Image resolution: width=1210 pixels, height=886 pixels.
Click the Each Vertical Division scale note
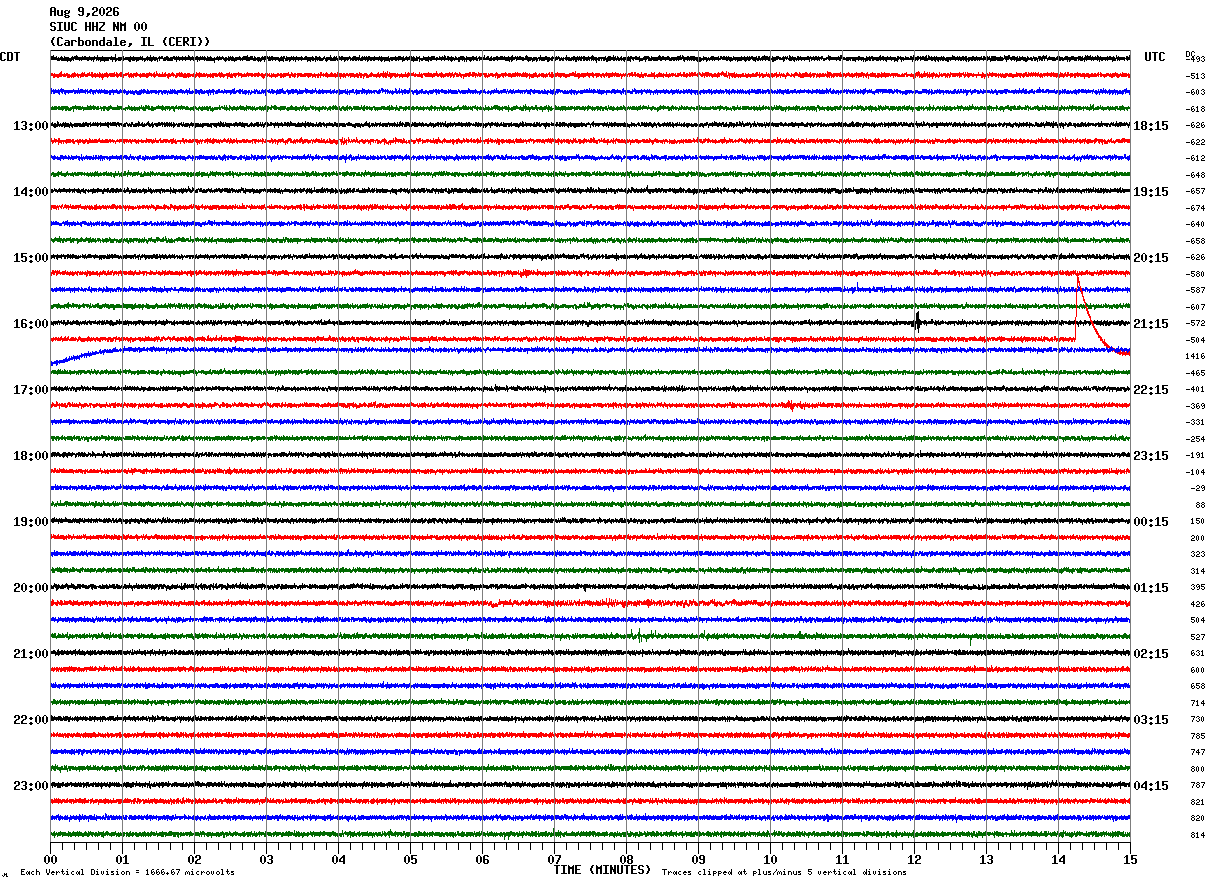pyautogui.click(x=127, y=872)
